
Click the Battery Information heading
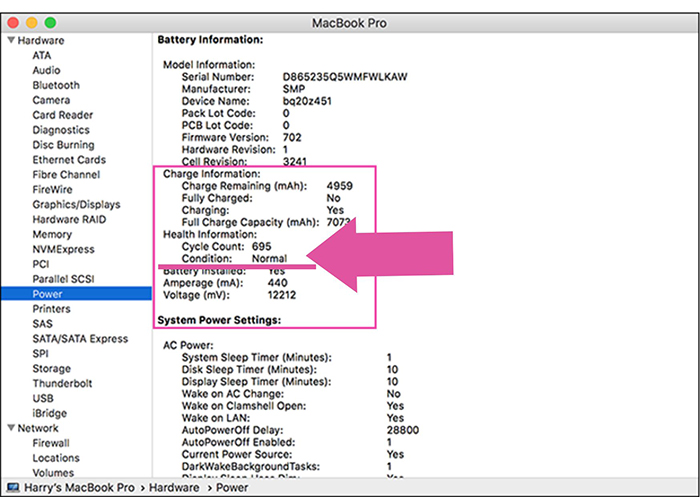pos(210,40)
